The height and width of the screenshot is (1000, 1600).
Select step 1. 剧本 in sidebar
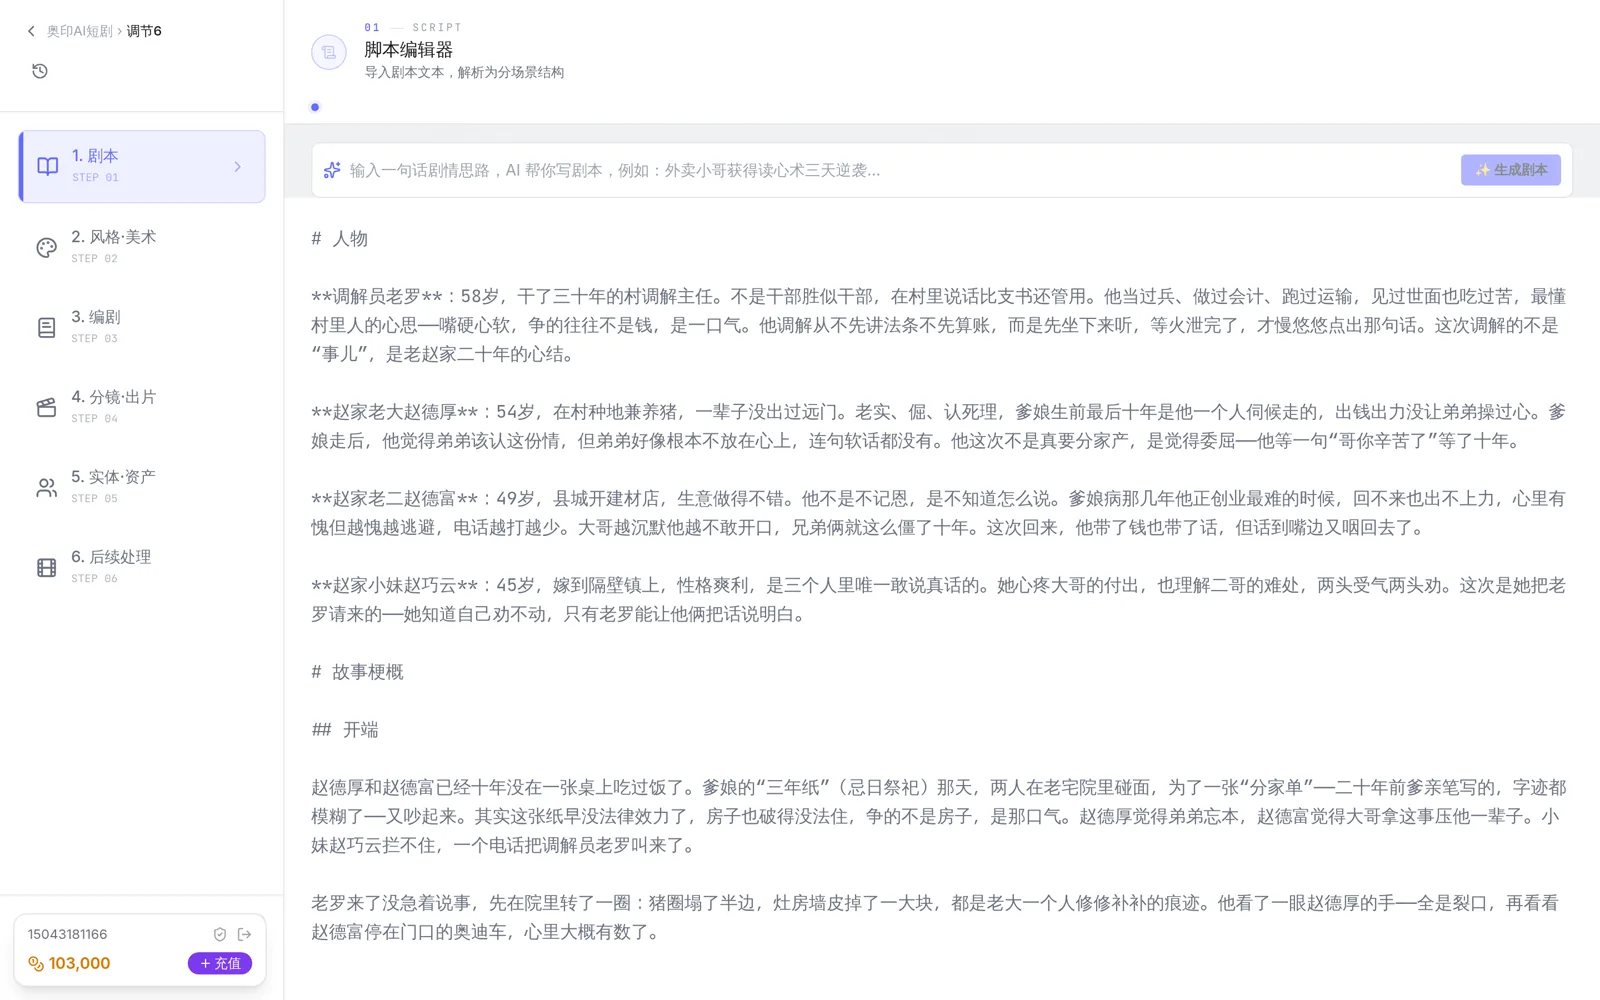coord(142,166)
